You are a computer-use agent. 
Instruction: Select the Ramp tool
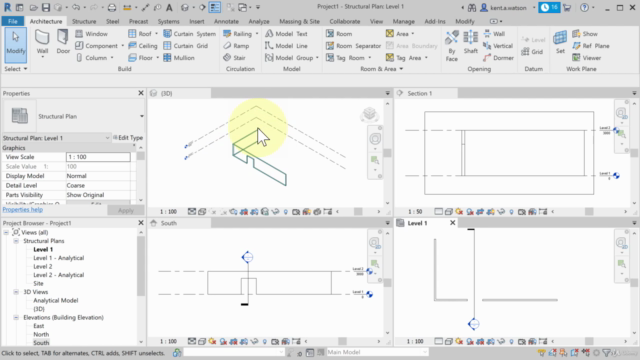click(x=236, y=46)
